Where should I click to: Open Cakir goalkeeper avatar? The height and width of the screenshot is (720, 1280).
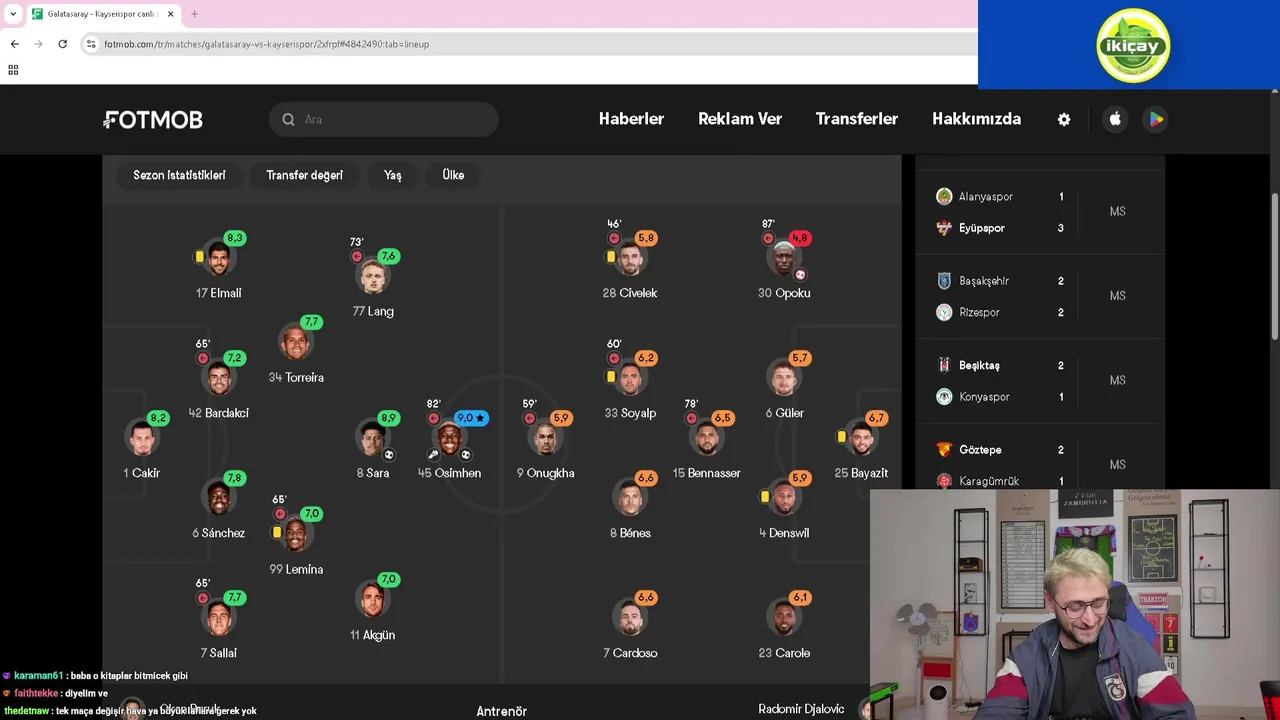click(142, 439)
